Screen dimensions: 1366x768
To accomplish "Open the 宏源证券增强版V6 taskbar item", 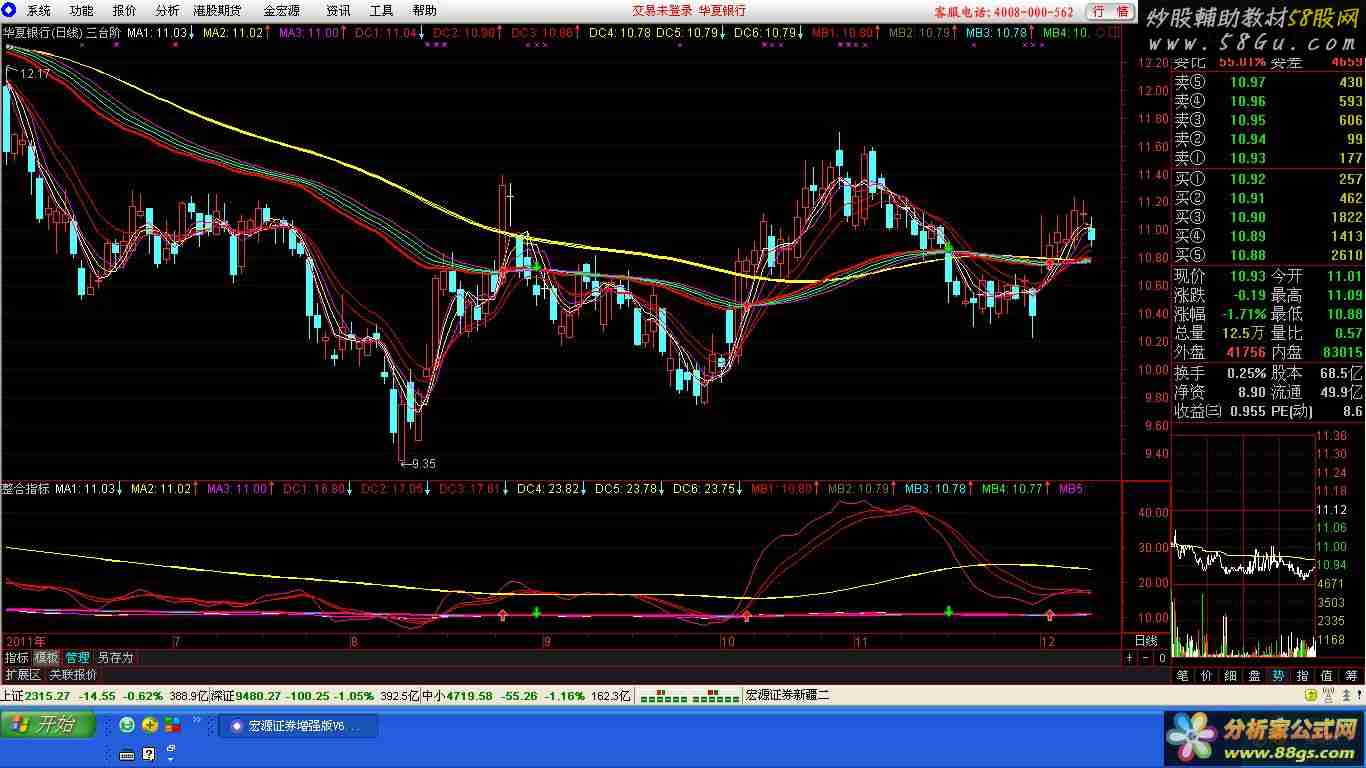I will click(298, 726).
